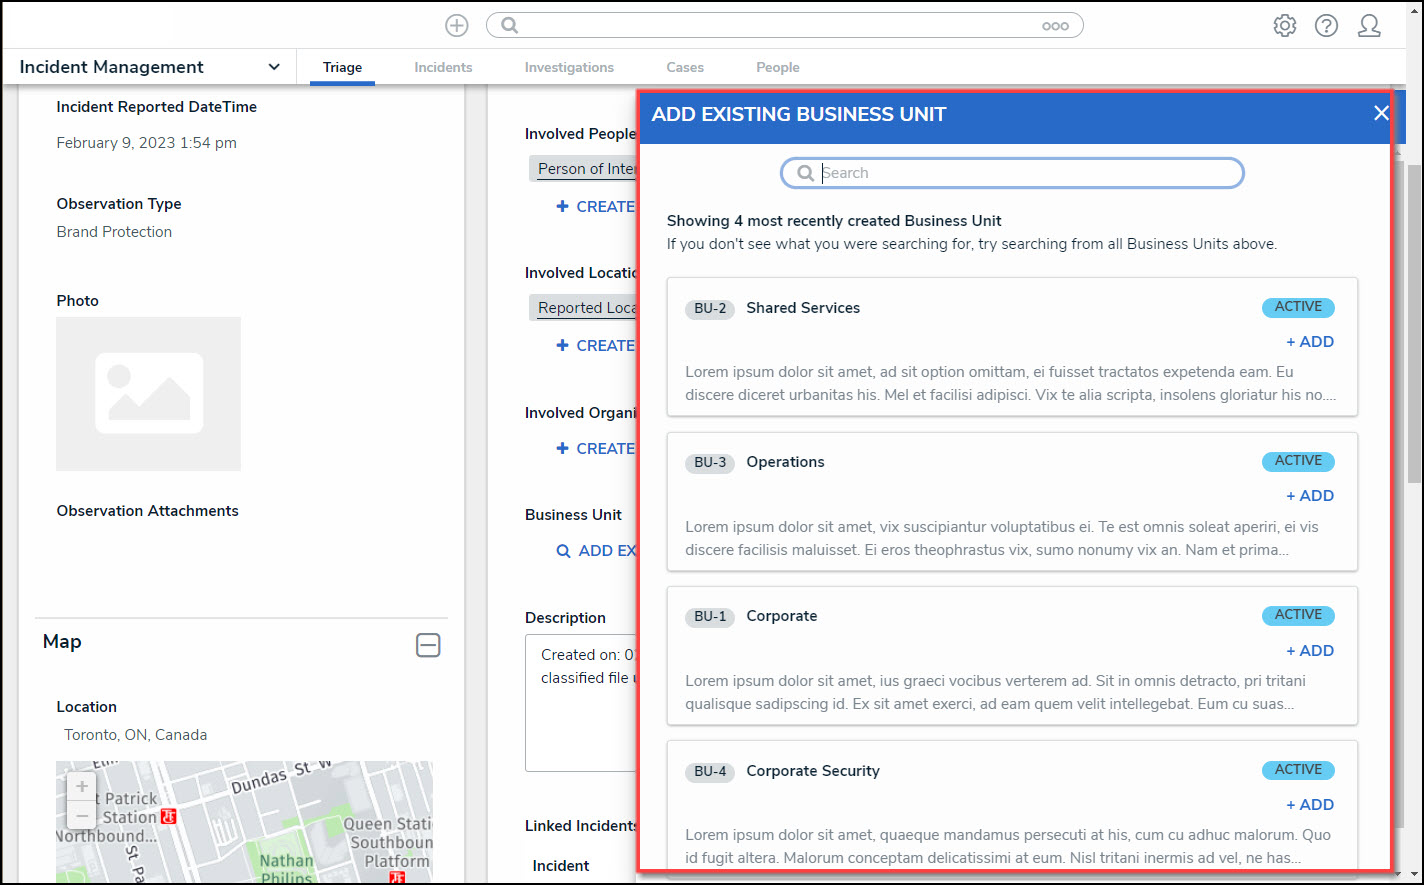Switch to the Investigations tab

[x=569, y=67]
